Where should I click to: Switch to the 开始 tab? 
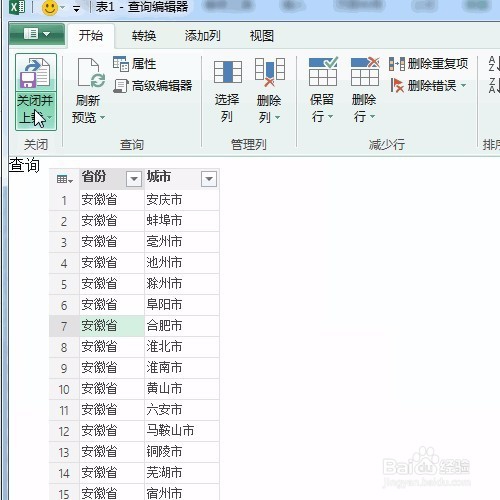[x=91, y=35]
